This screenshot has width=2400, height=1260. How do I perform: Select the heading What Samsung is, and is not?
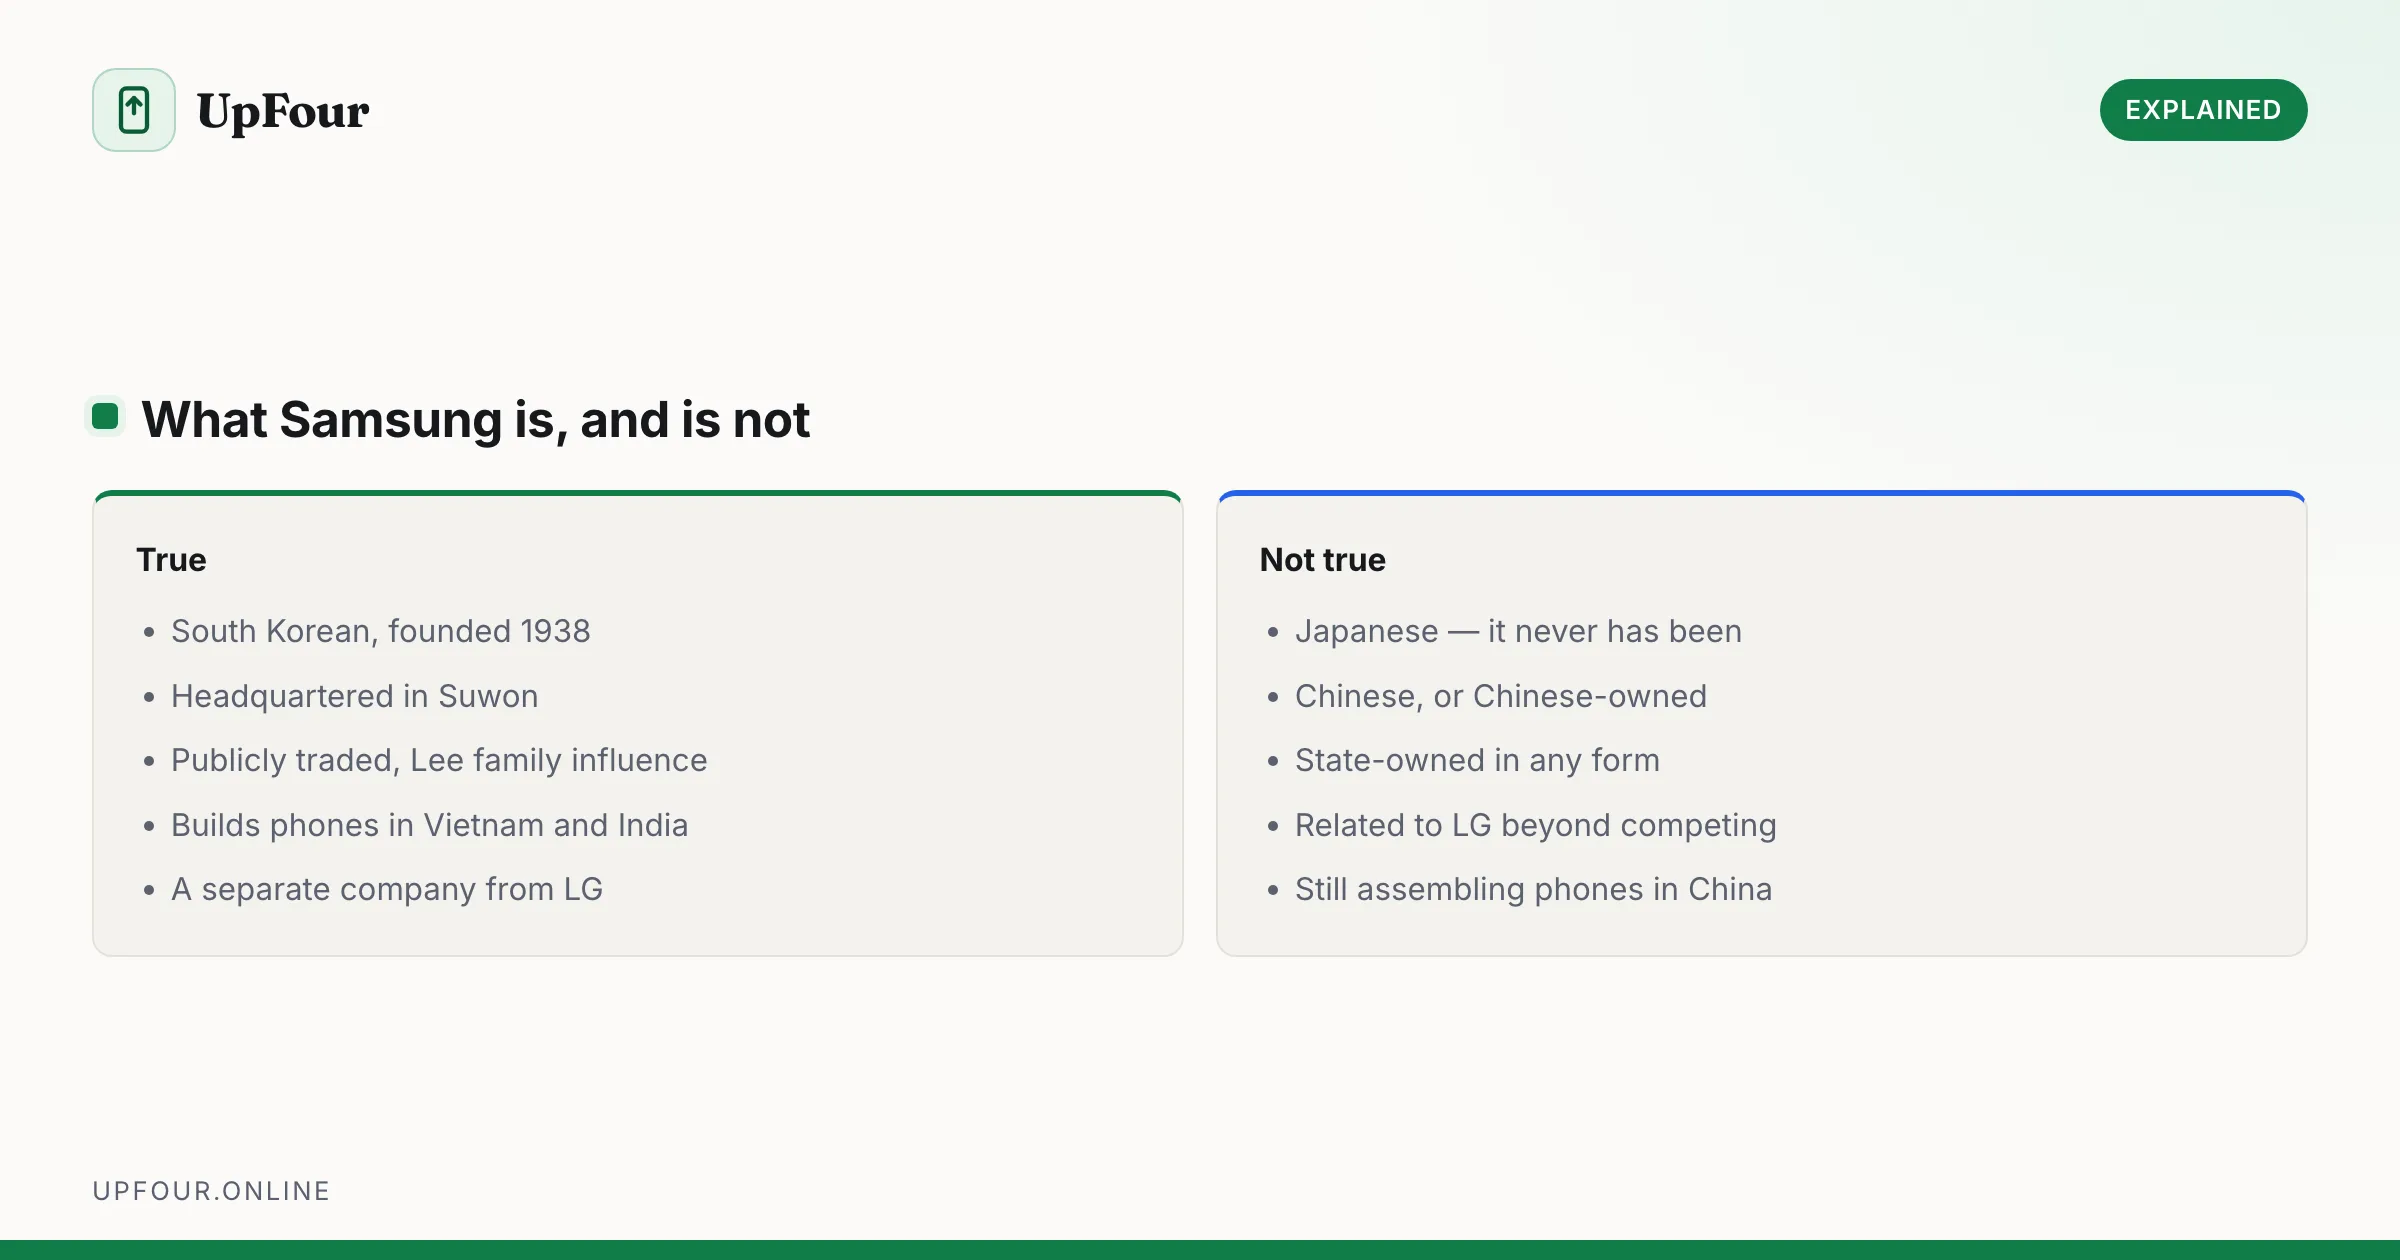475,419
